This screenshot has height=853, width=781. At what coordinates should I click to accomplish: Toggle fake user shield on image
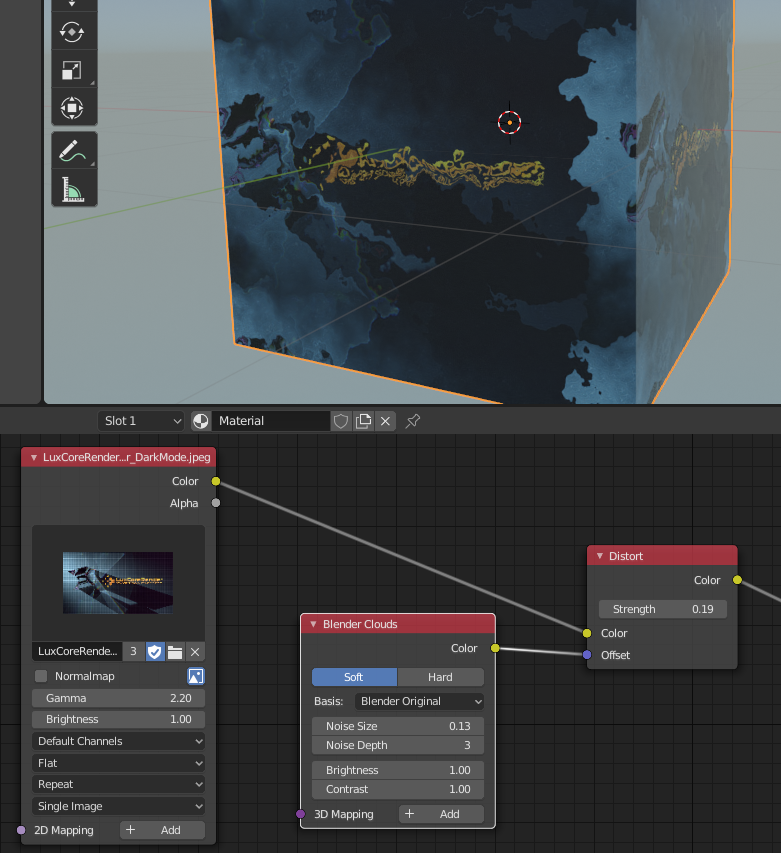click(x=155, y=652)
